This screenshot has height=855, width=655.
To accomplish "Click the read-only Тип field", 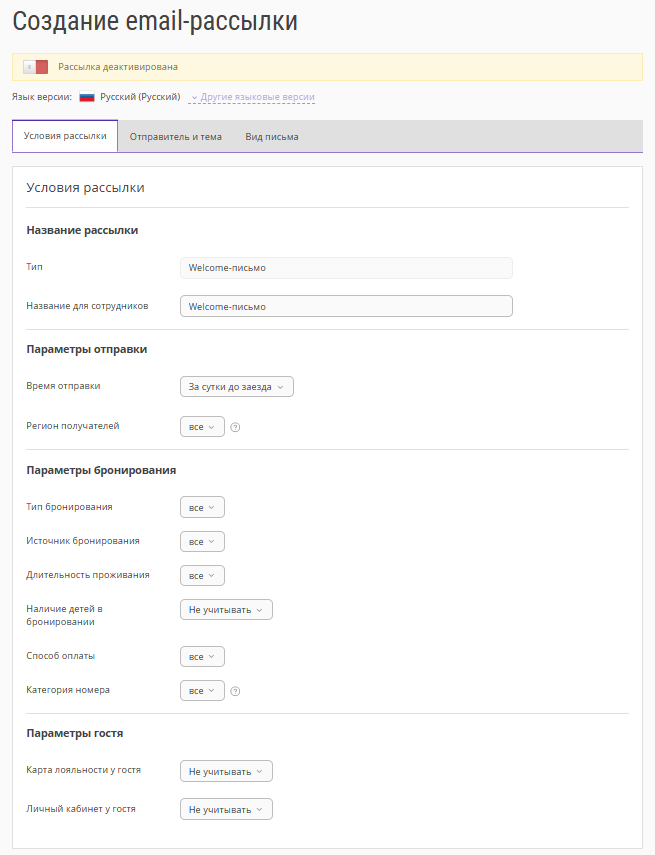I will tap(346, 267).
